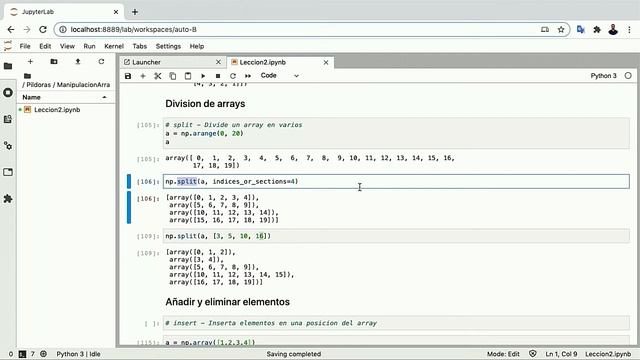The image size is (640, 360).
Task: Open the Property Inspector gears icon
Action: tap(8, 146)
